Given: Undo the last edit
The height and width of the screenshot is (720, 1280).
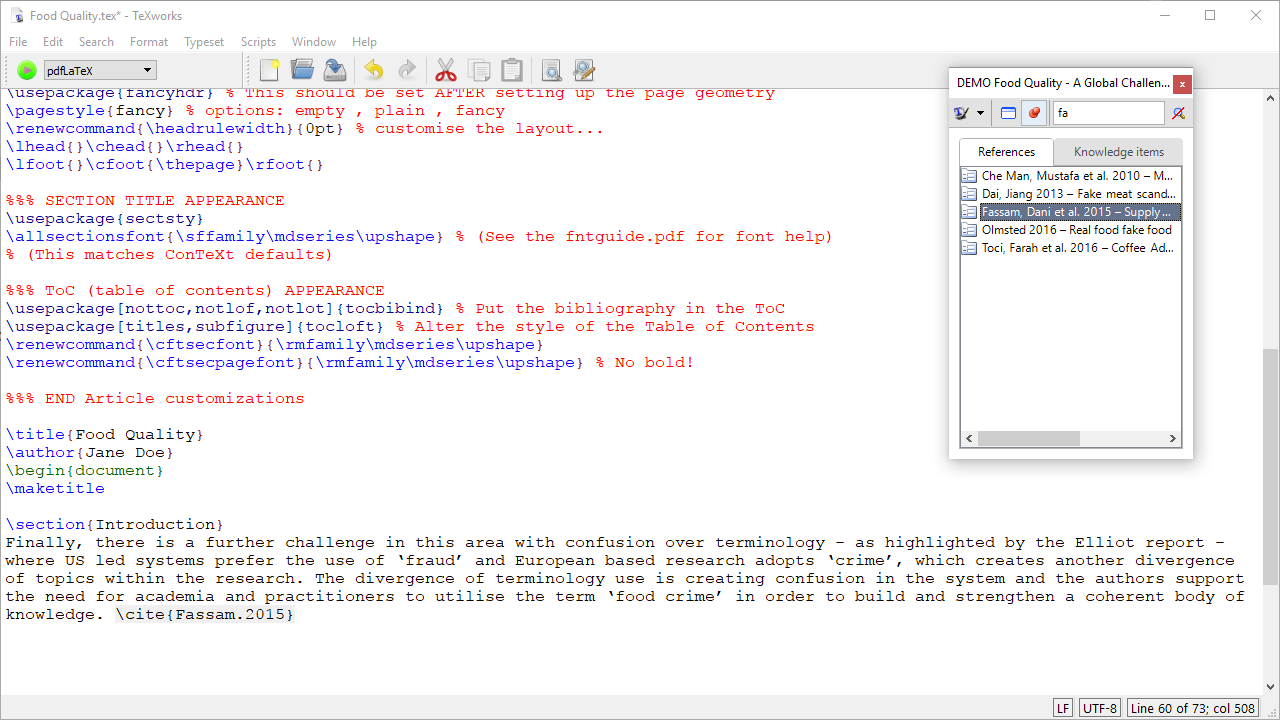Looking at the screenshot, I should pos(373,70).
